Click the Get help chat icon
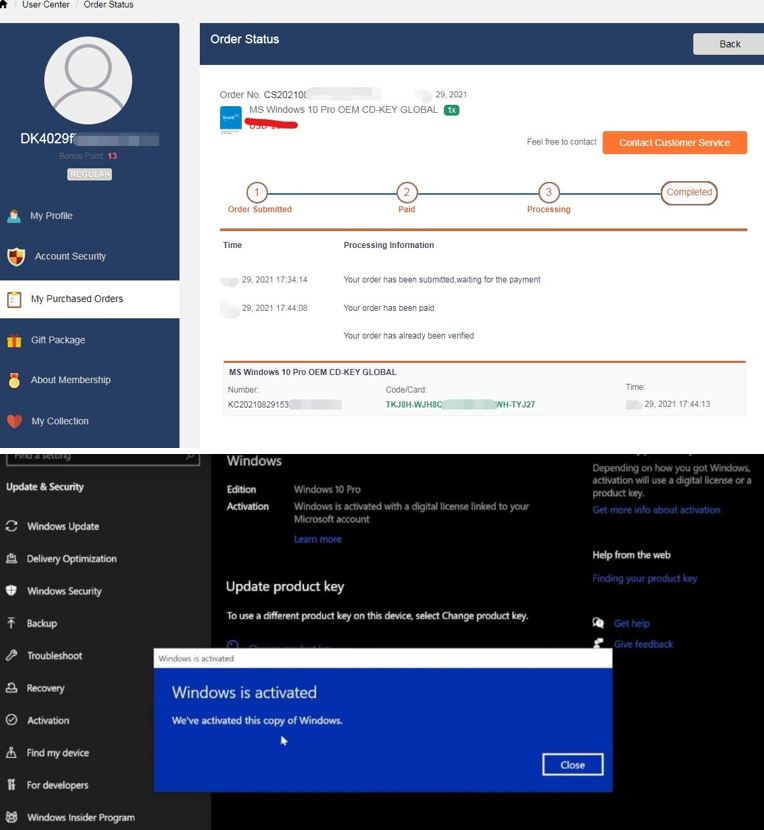 coord(598,623)
